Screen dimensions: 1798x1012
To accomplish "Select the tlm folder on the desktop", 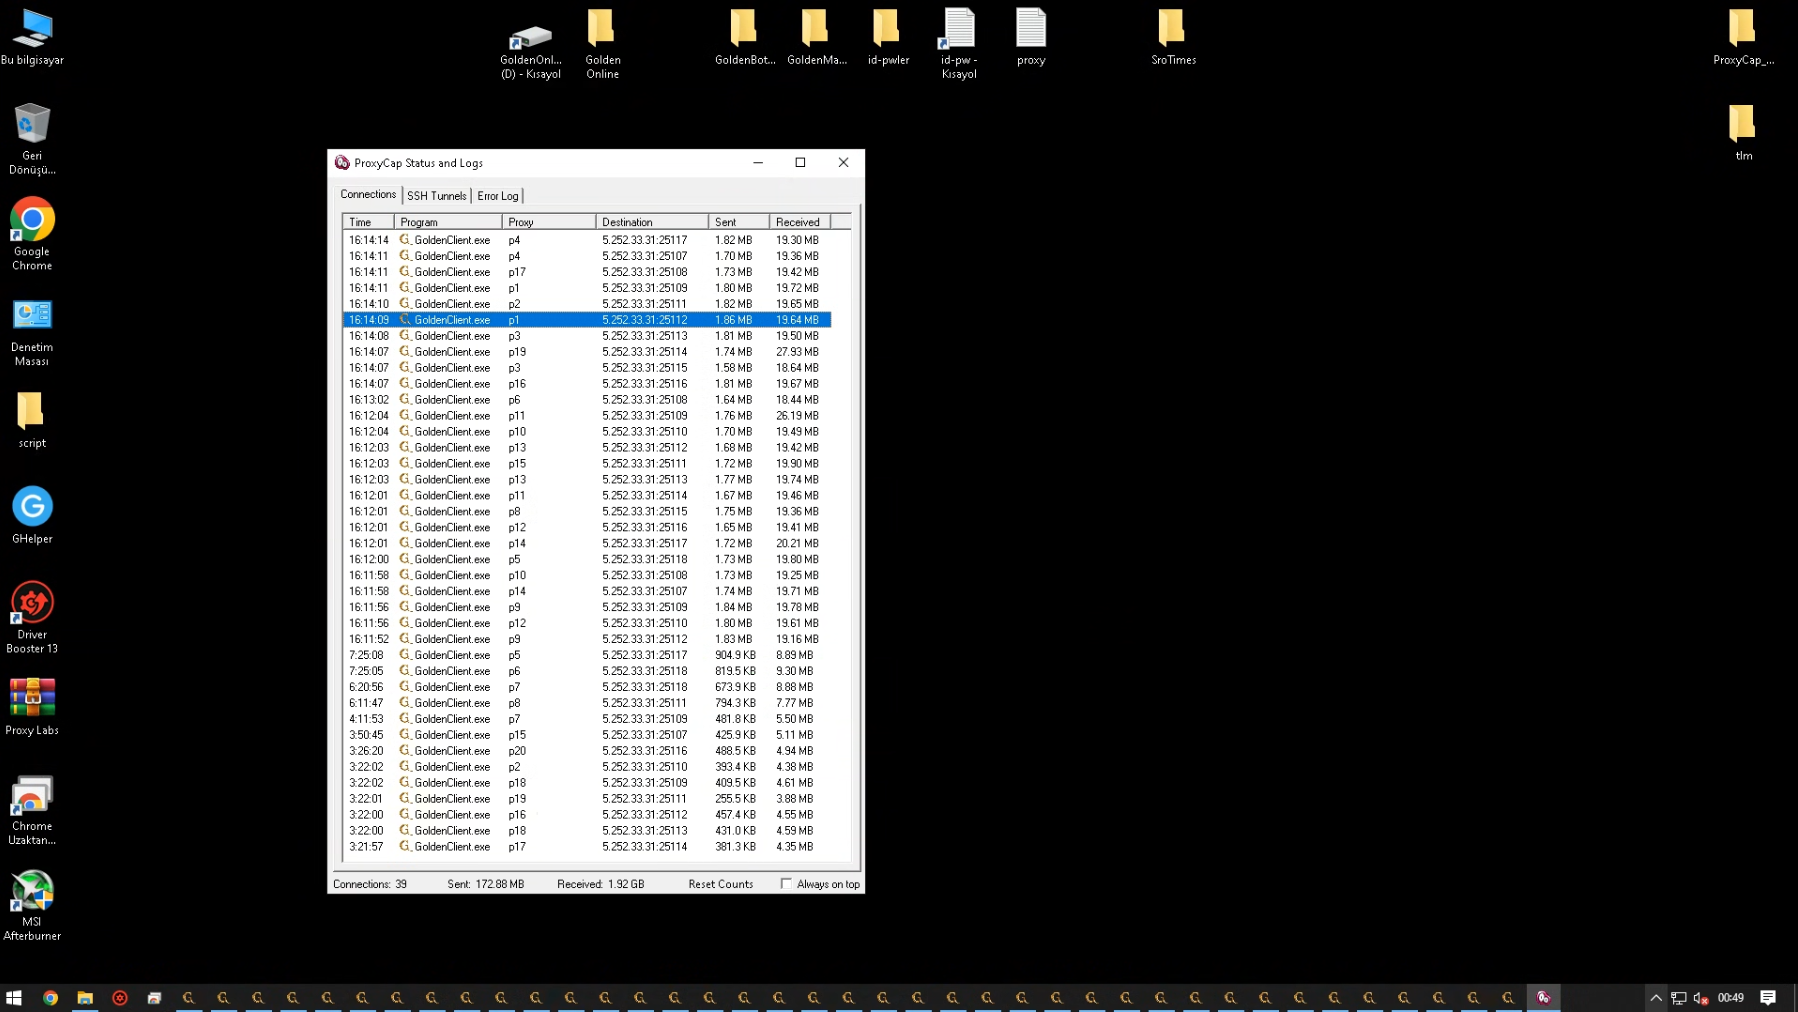I will (x=1743, y=133).
